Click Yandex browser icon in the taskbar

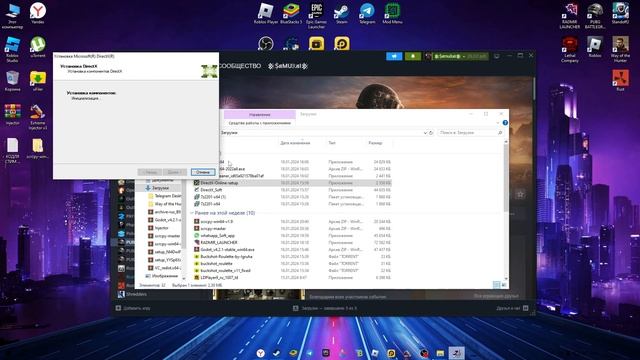(260, 353)
